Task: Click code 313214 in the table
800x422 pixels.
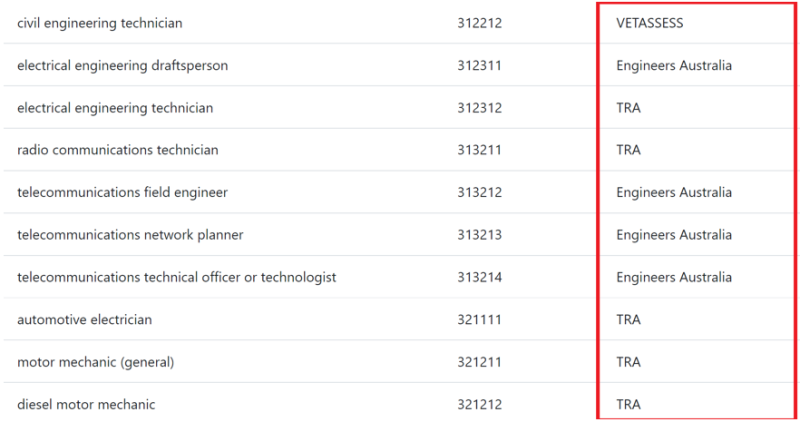Action: coord(479,277)
